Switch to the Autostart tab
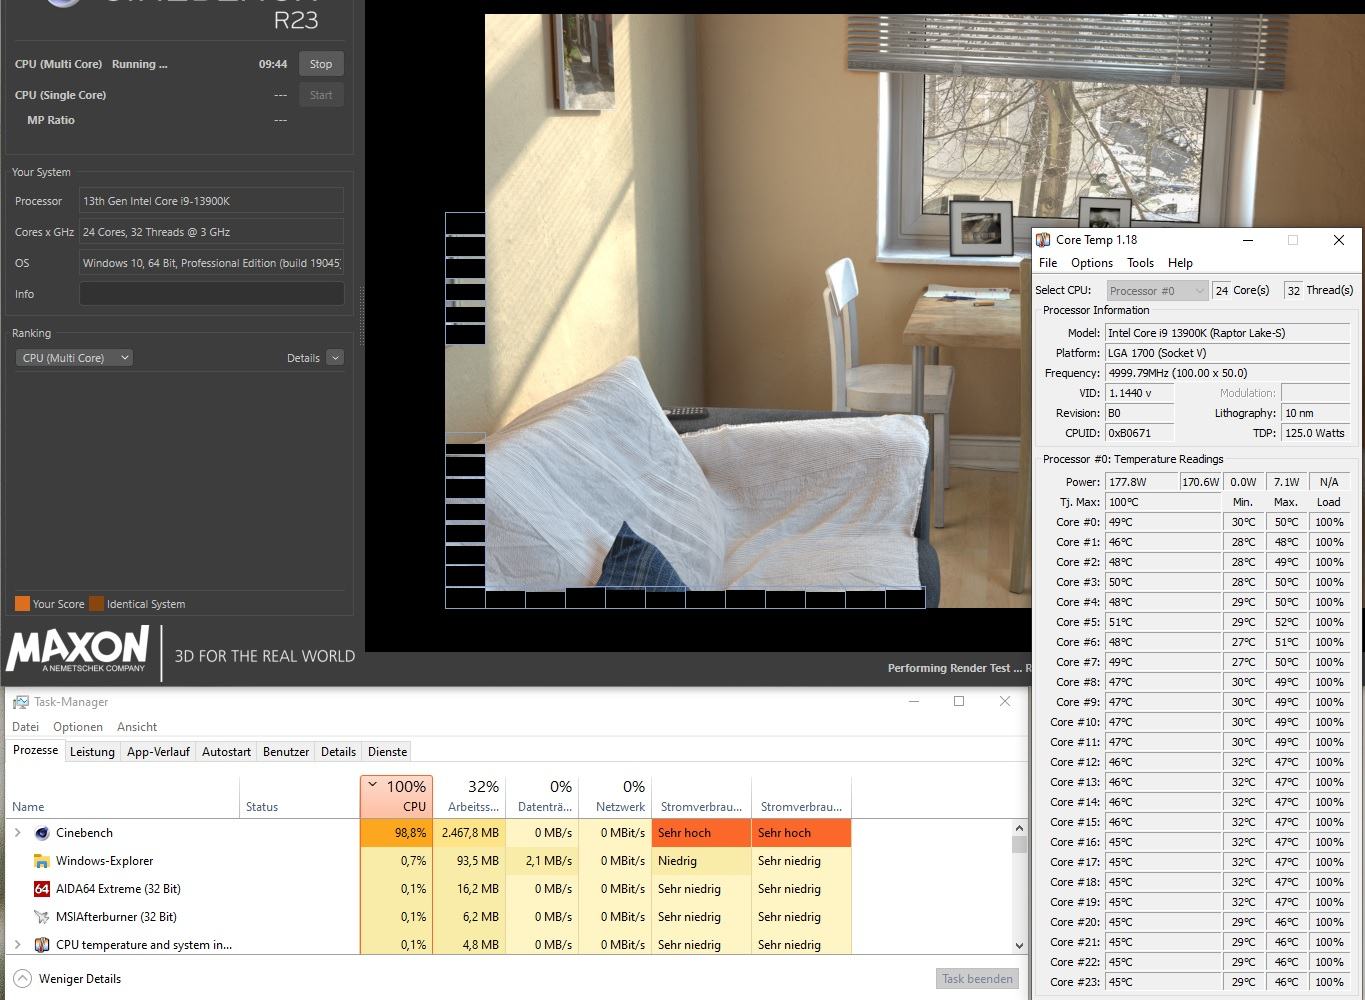This screenshot has height=1000, width=1365. [226, 752]
